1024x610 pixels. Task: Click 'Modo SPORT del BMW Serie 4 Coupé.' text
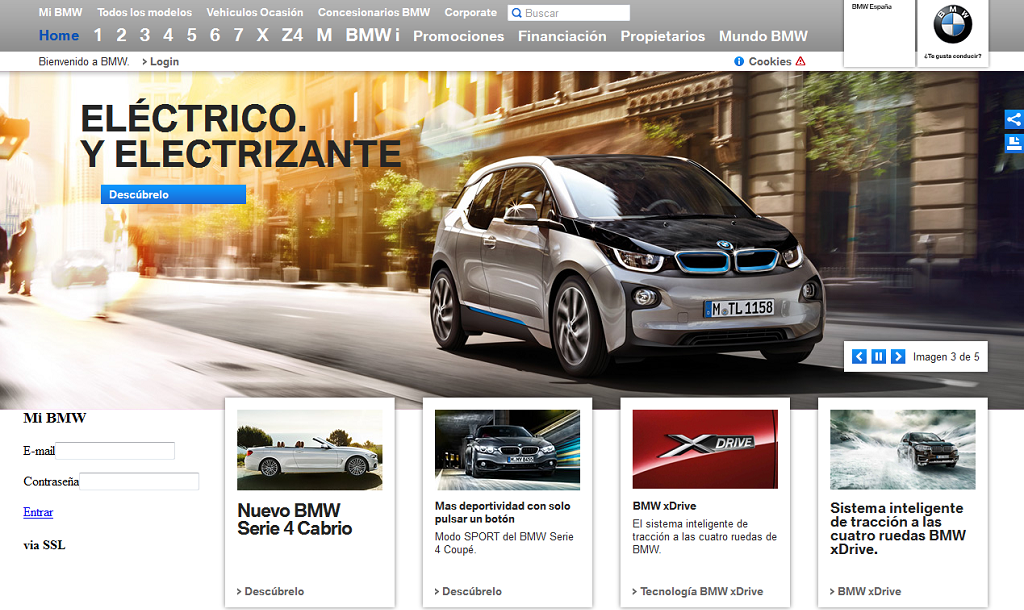click(x=504, y=543)
